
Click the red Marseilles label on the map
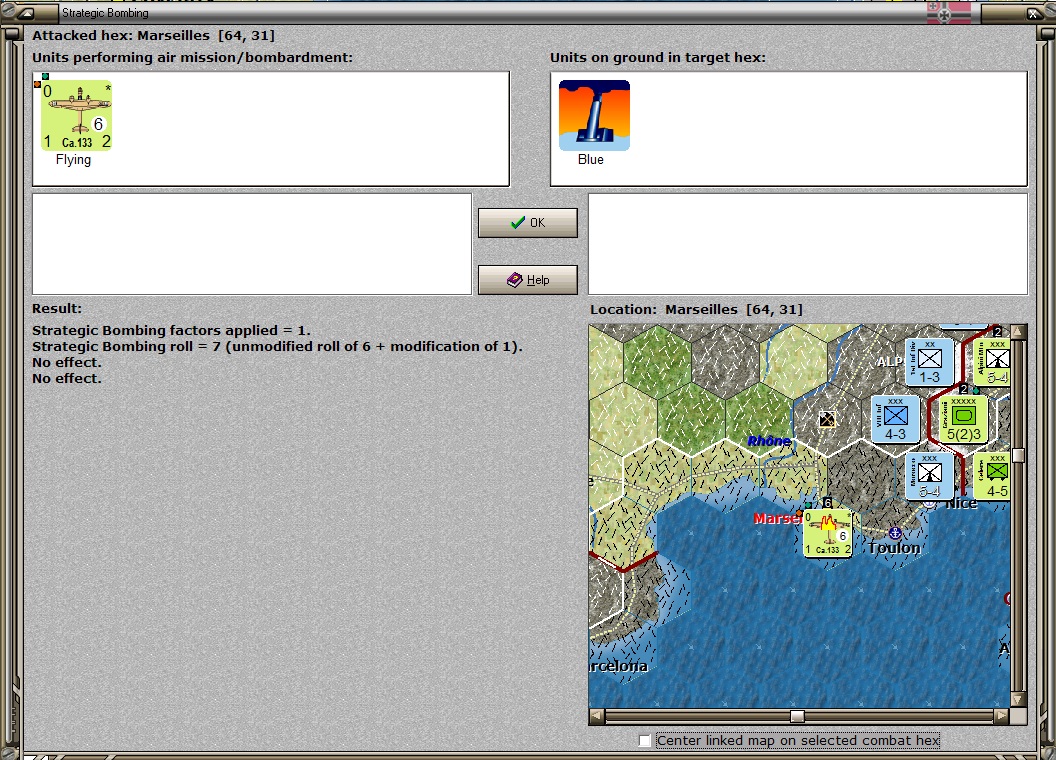(778, 518)
